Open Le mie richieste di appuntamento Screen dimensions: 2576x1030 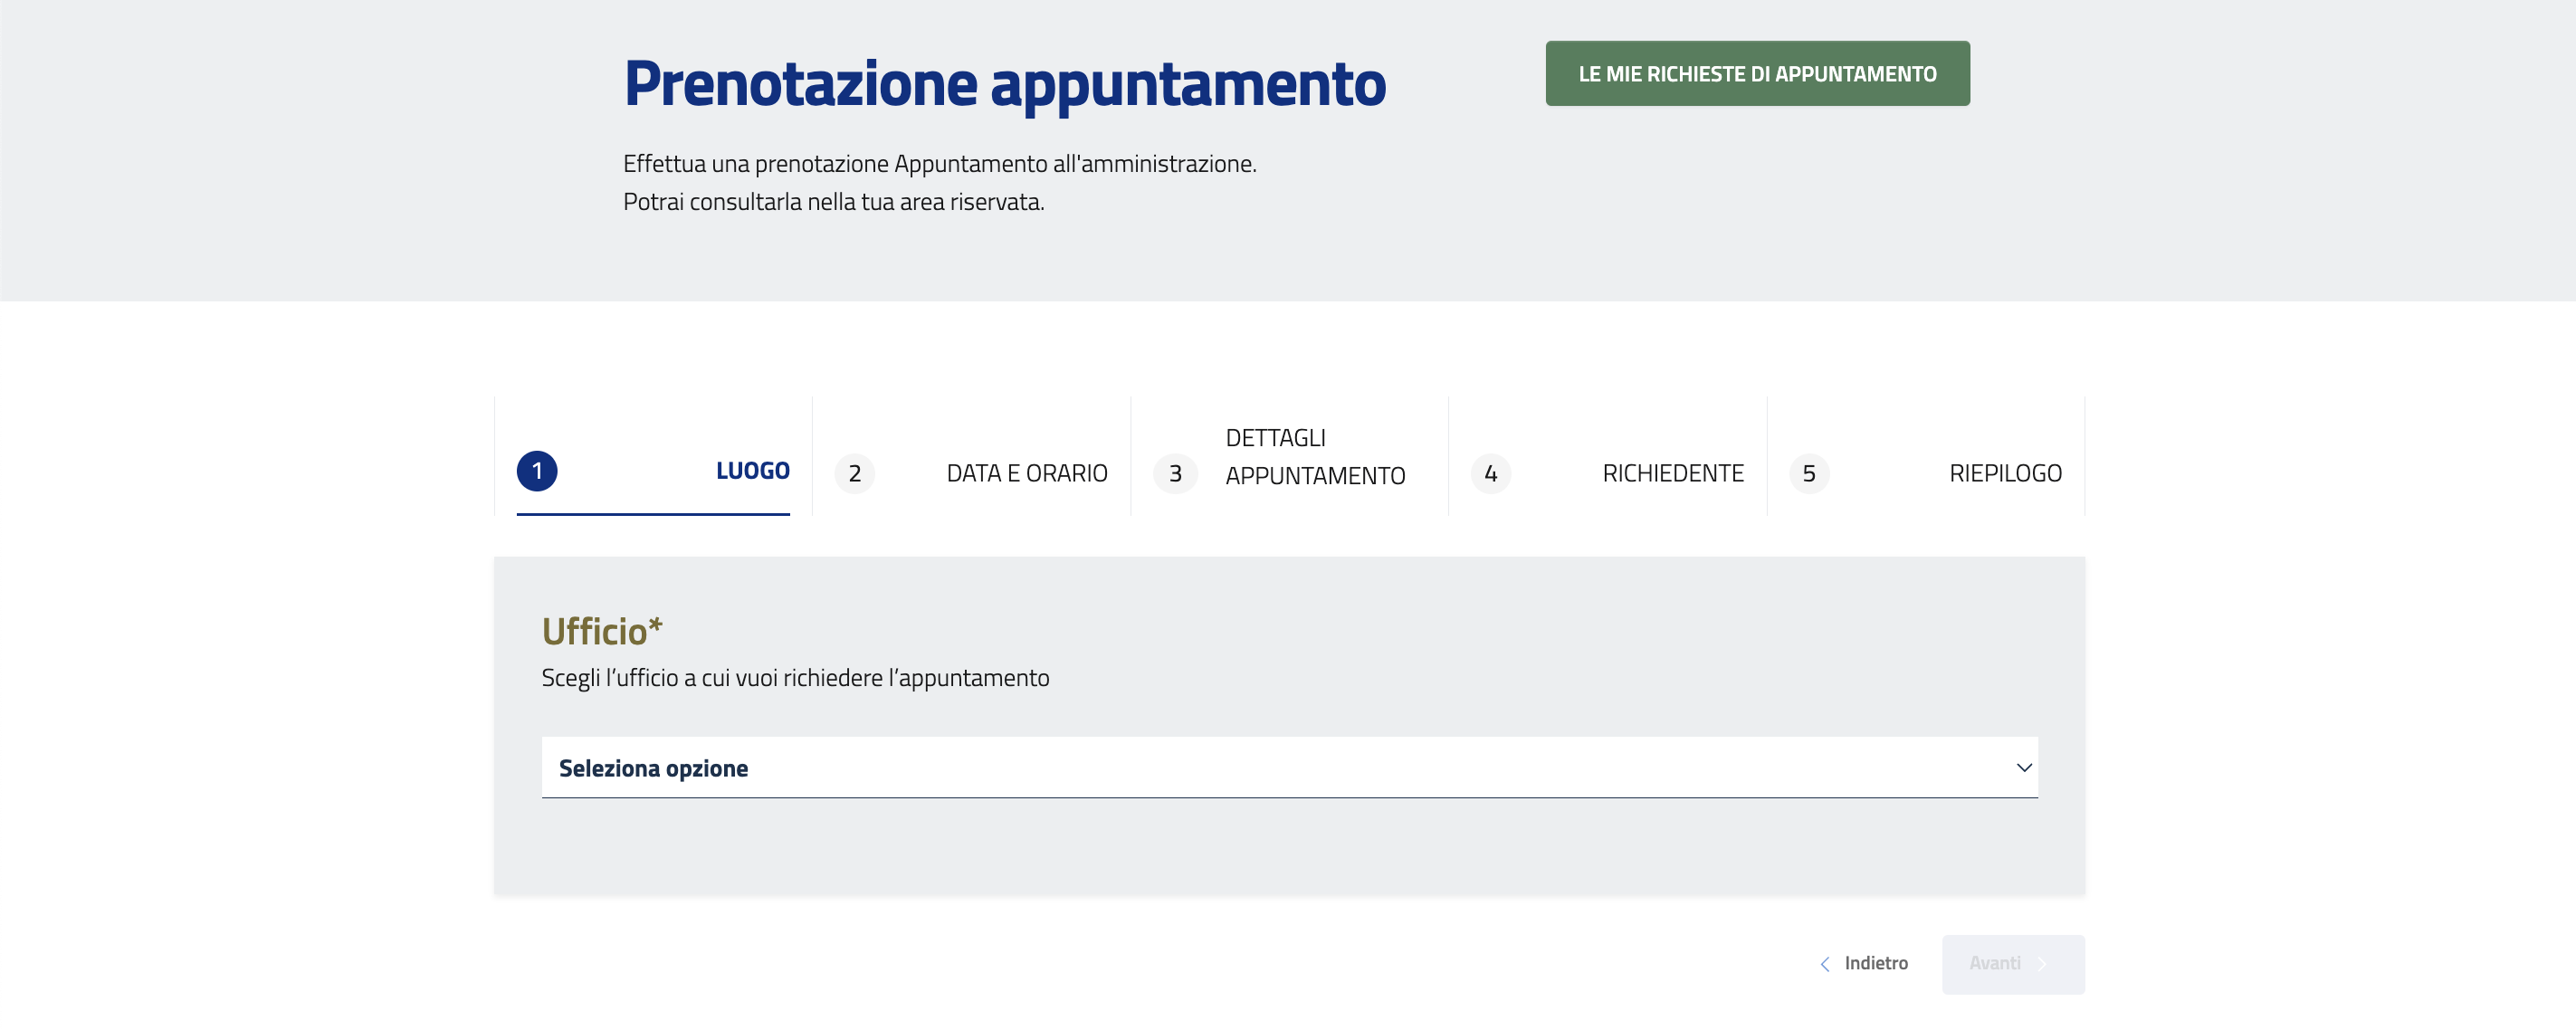[1757, 74]
